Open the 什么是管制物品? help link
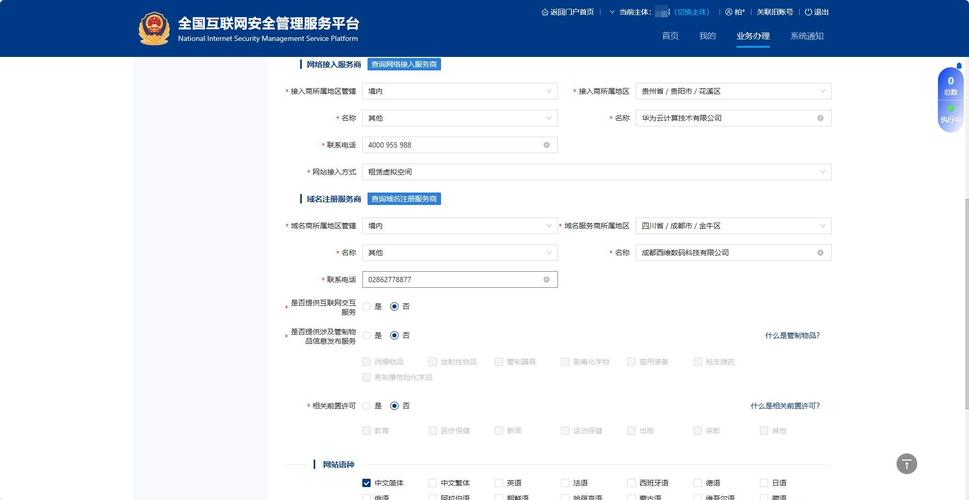 pyautogui.click(x=792, y=336)
